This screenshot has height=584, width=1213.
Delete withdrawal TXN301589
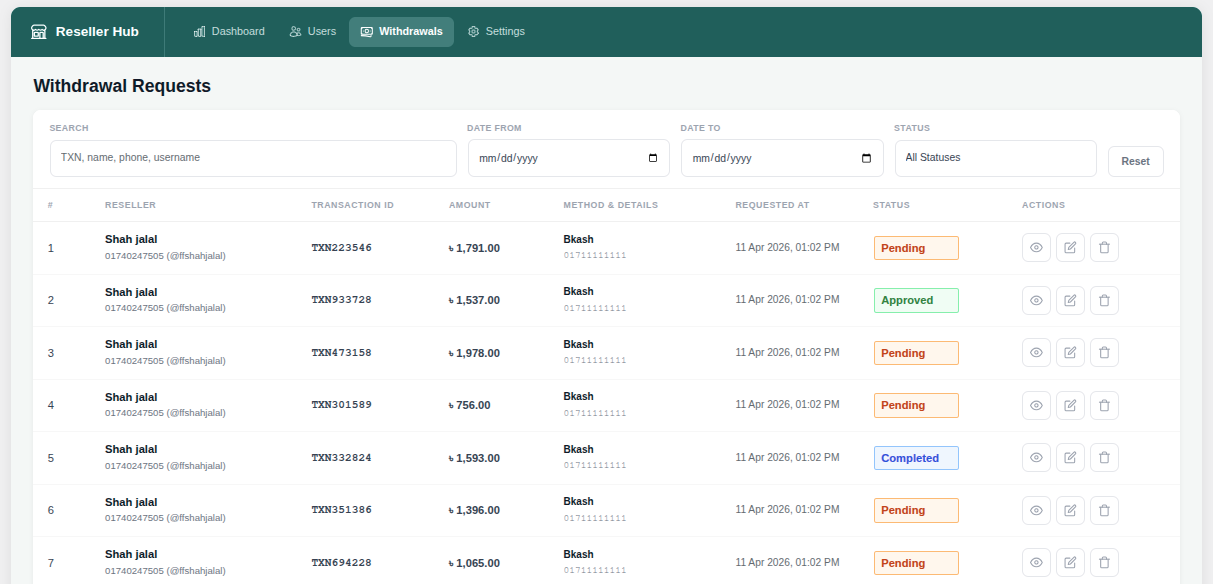pyautogui.click(x=1104, y=405)
